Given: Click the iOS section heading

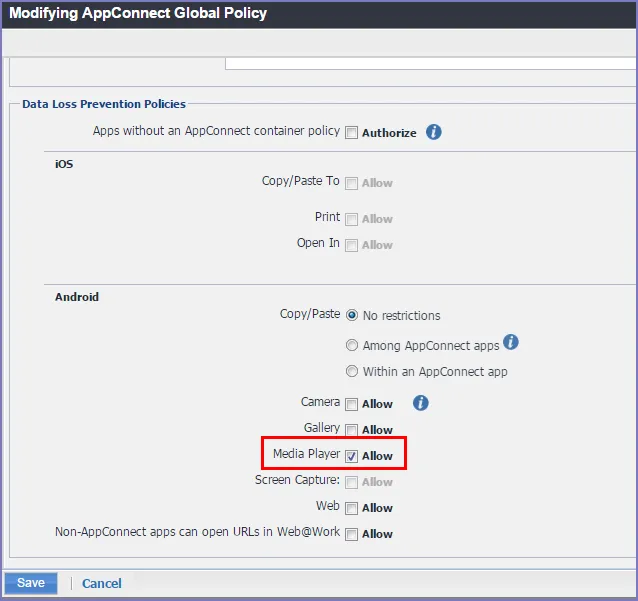Looking at the screenshot, I should point(64,164).
